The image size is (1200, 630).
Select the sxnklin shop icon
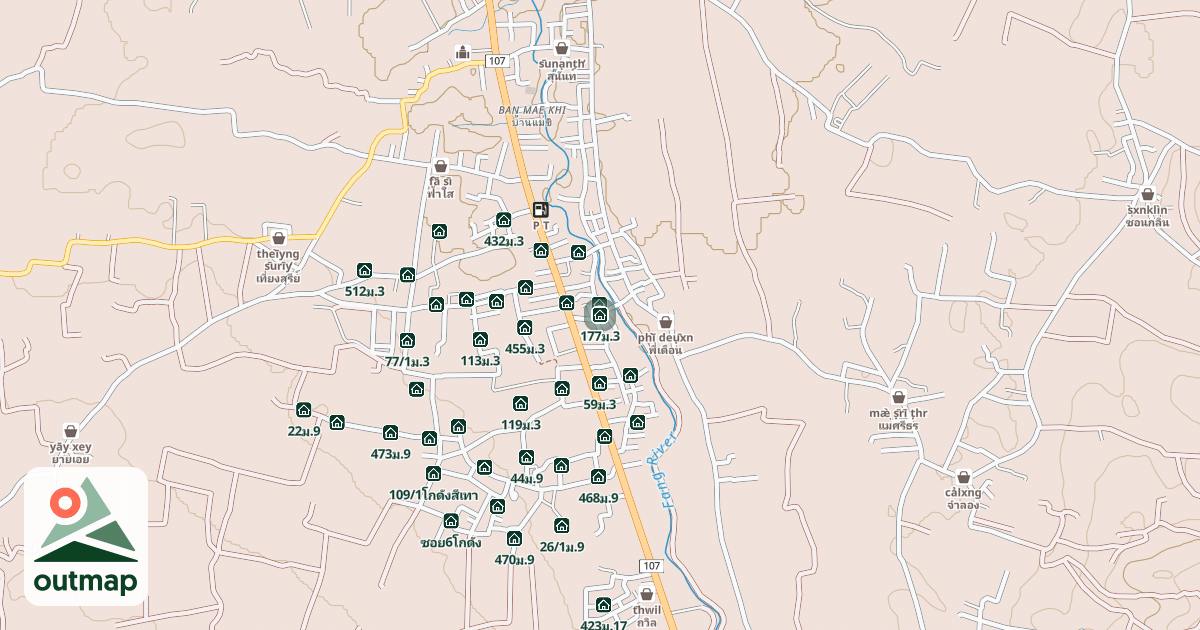pos(1147,194)
